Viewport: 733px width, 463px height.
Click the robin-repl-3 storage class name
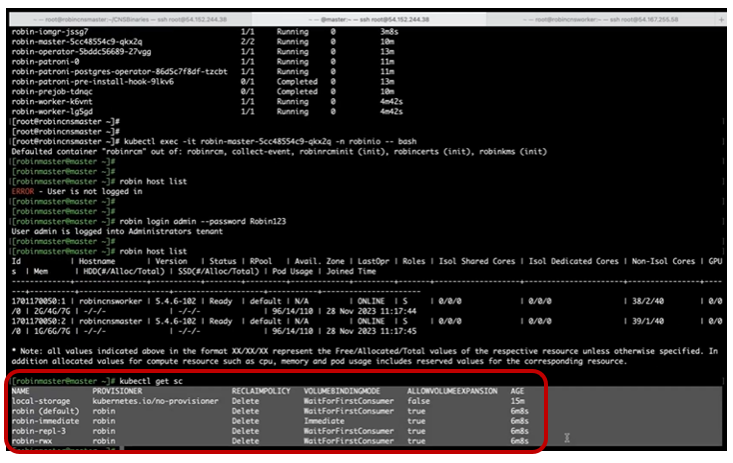(39, 431)
